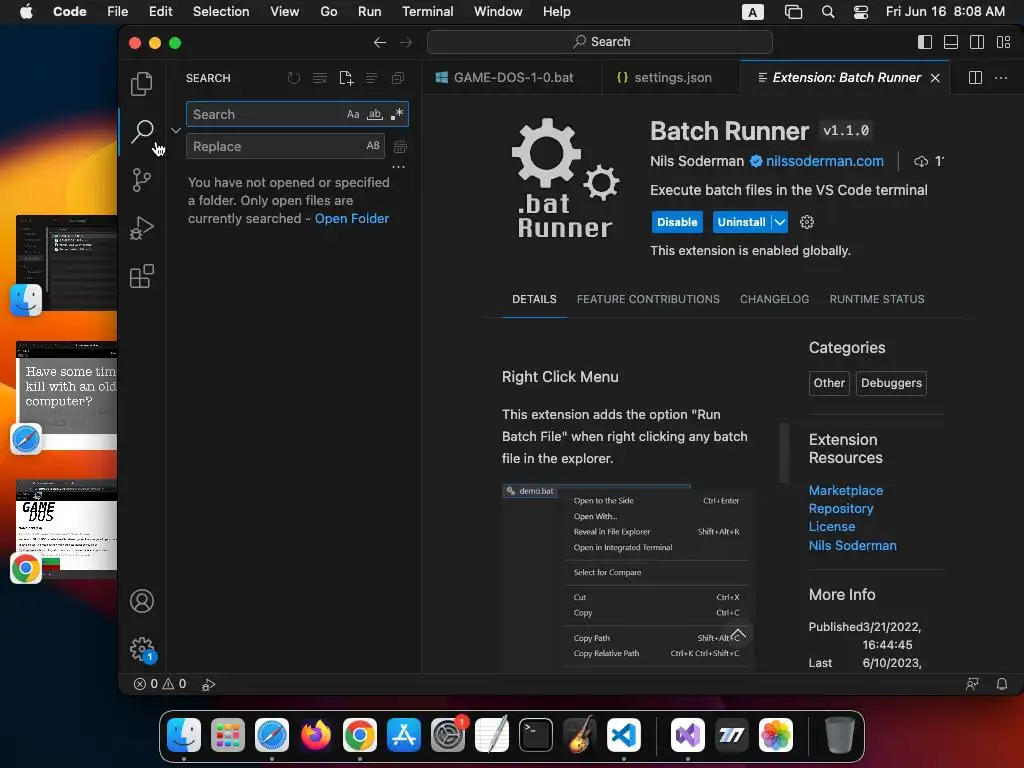Click the readme scrollbar
Viewport: 1024px width, 768px height.
[x=784, y=453]
